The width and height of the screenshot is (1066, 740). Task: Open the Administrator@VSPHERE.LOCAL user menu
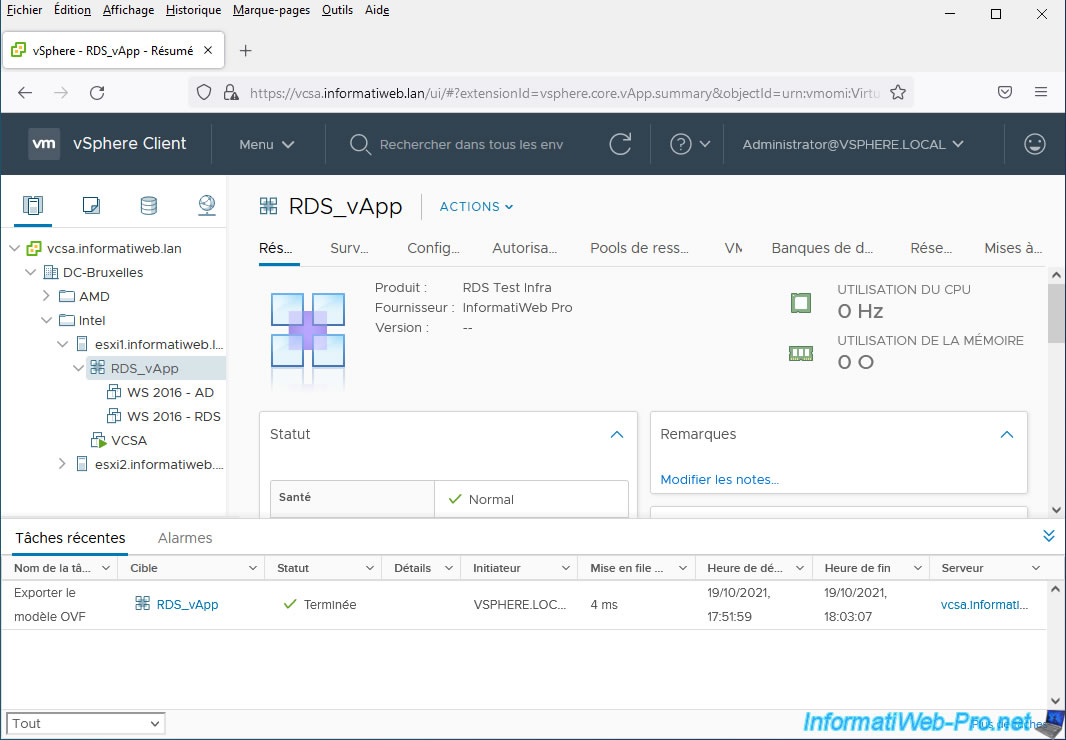[853, 144]
